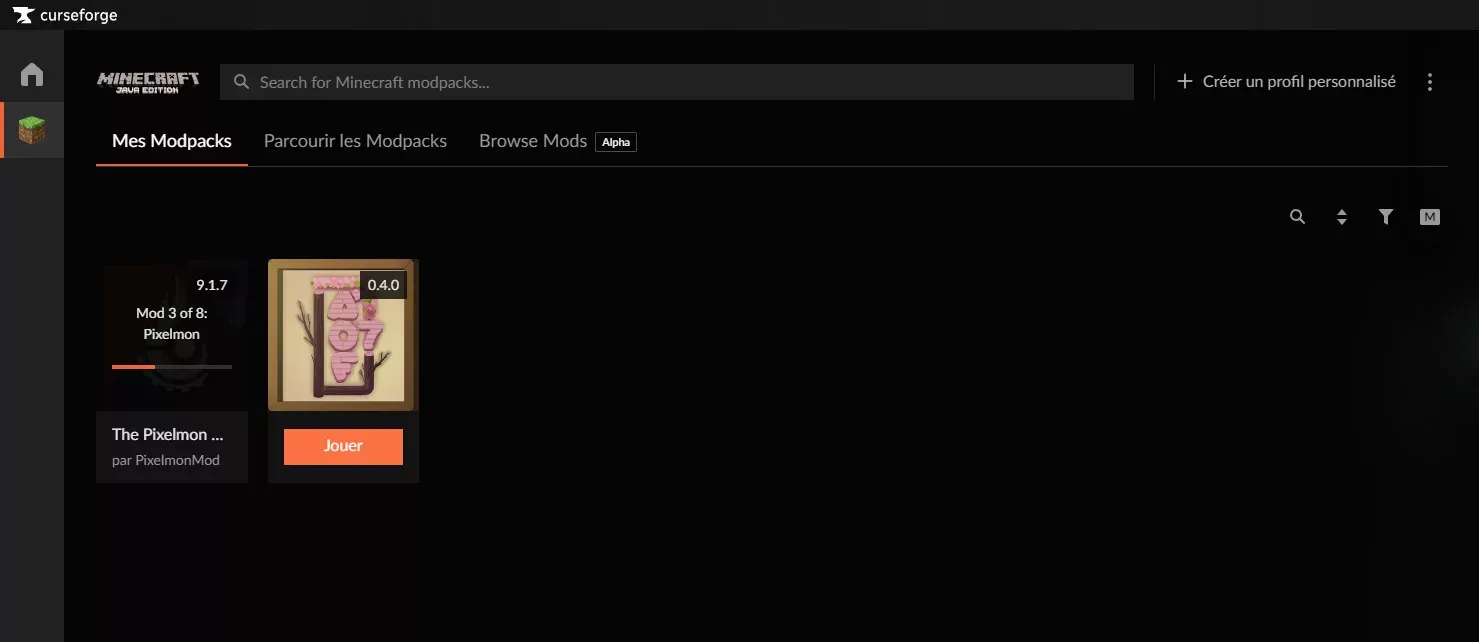
Task: Open Parcourir les Modpacks tab
Action: [x=355, y=141]
